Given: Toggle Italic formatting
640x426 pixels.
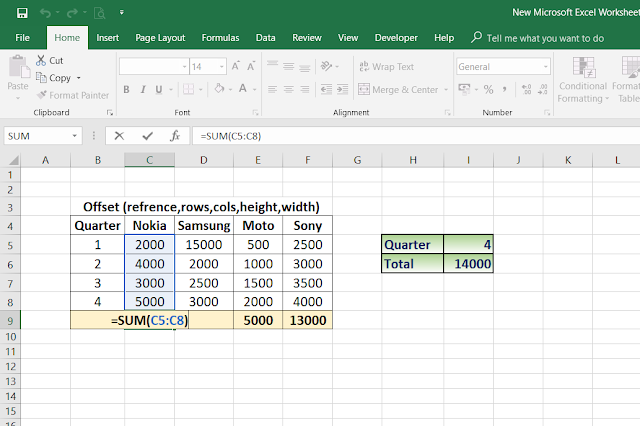Looking at the screenshot, I should [x=143, y=89].
